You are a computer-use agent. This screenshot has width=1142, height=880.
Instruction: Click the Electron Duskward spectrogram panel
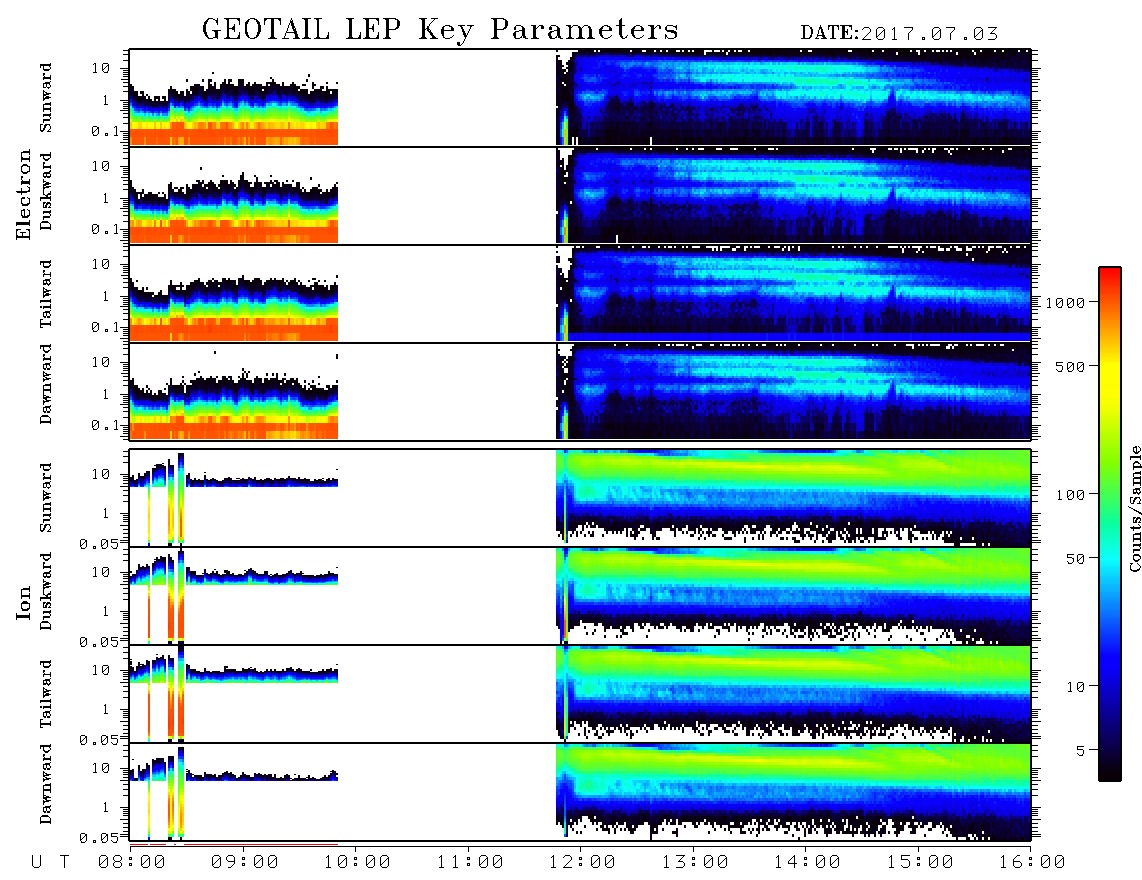[580, 195]
